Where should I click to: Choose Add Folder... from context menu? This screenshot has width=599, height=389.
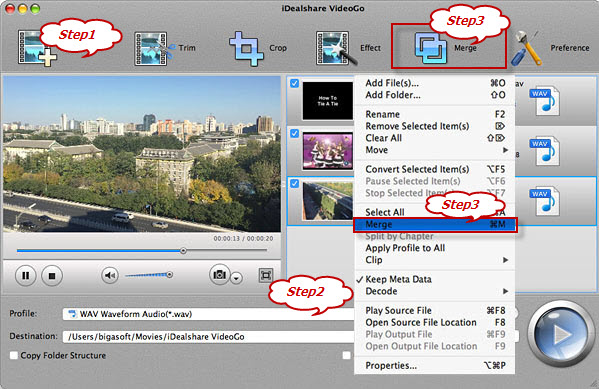(x=434, y=95)
